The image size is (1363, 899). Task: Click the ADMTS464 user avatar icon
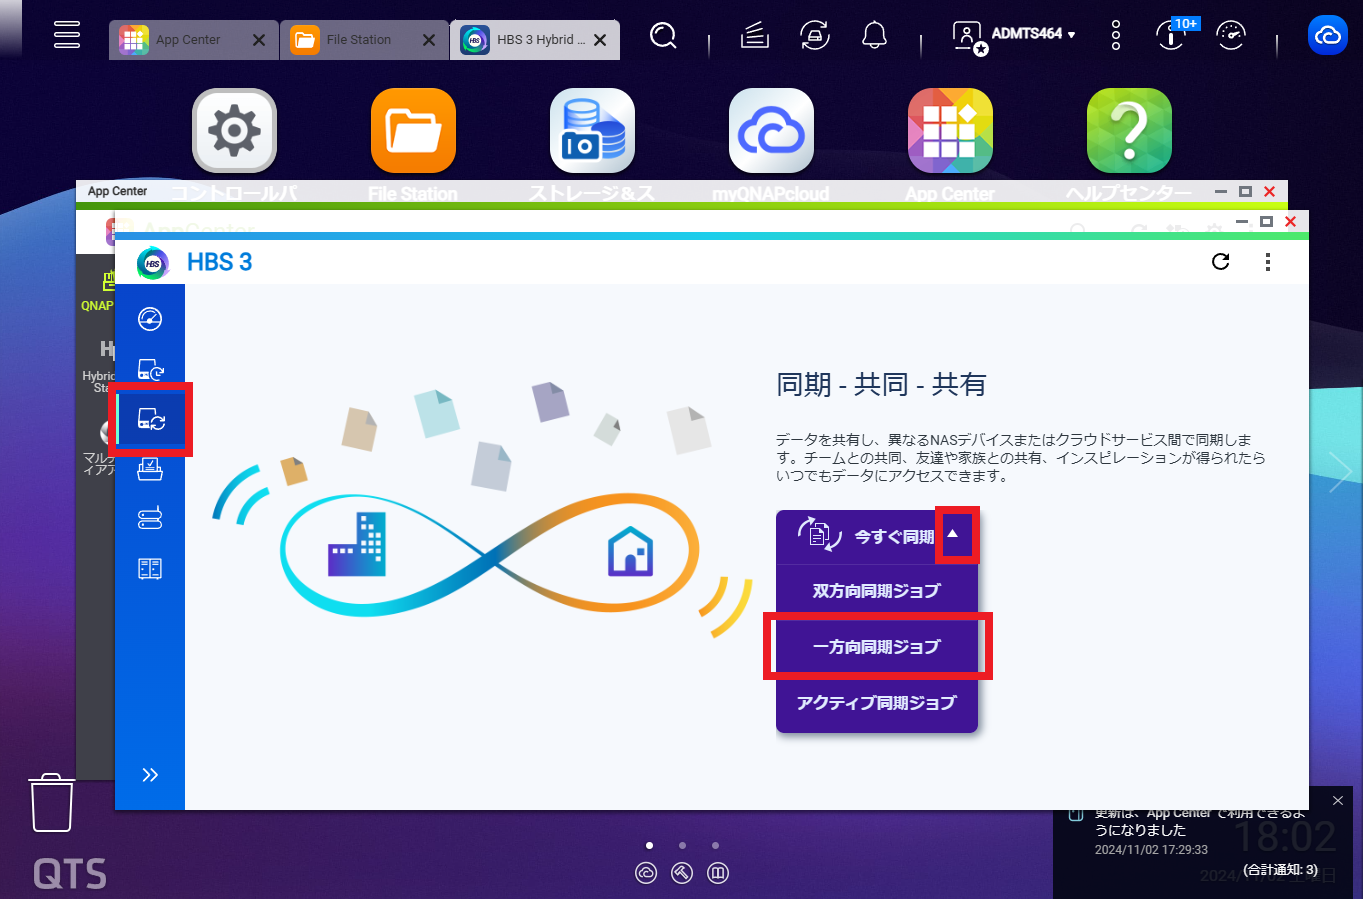968,37
